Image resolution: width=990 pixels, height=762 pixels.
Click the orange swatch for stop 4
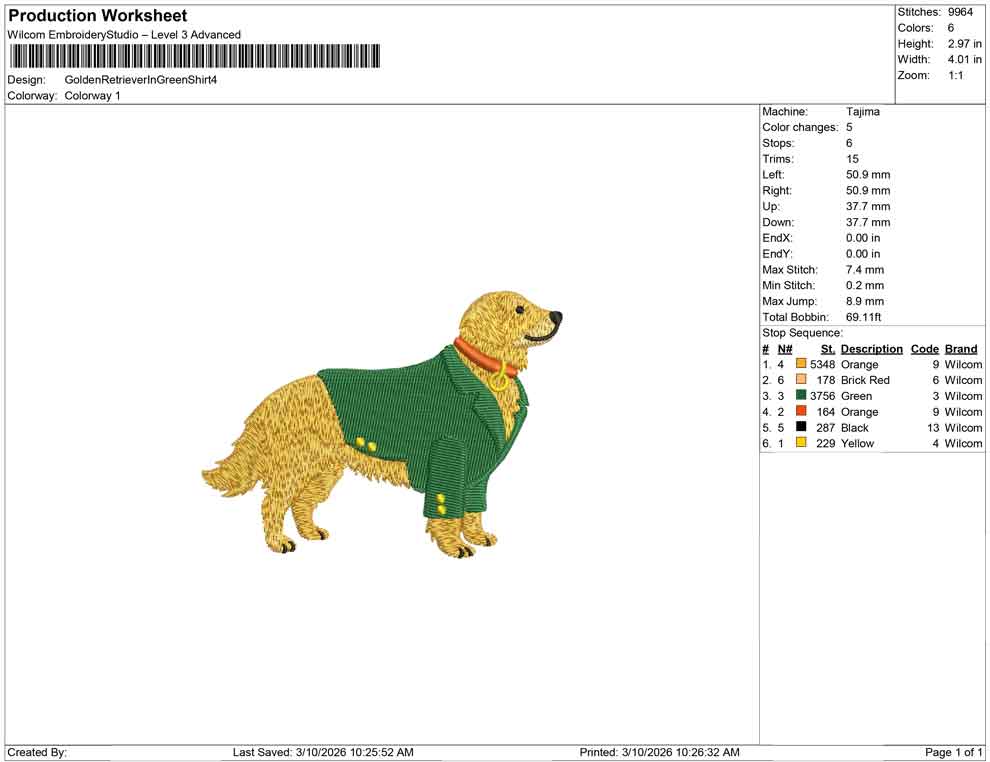(800, 412)
